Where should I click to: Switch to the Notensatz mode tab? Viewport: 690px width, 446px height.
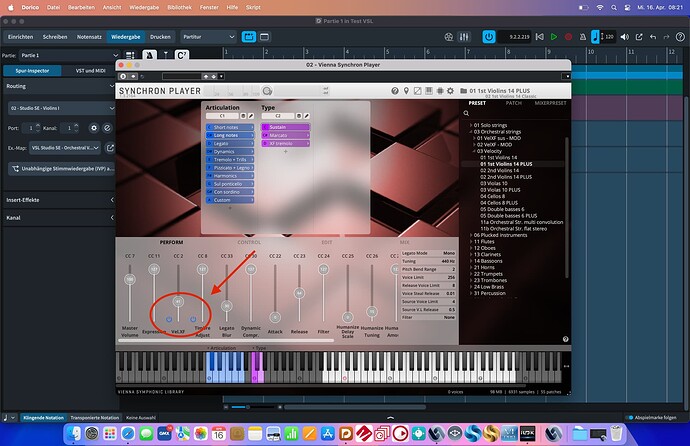point(89,37)
